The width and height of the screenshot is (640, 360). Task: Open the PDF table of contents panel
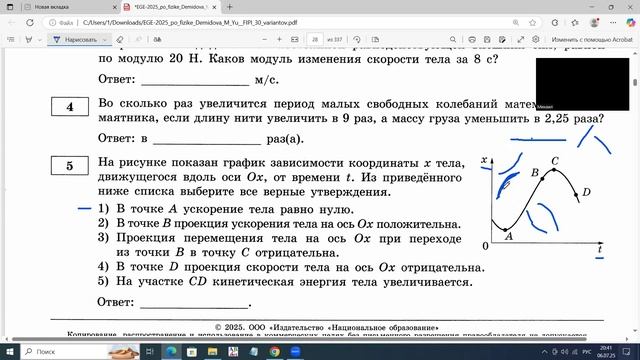point(11,40)
